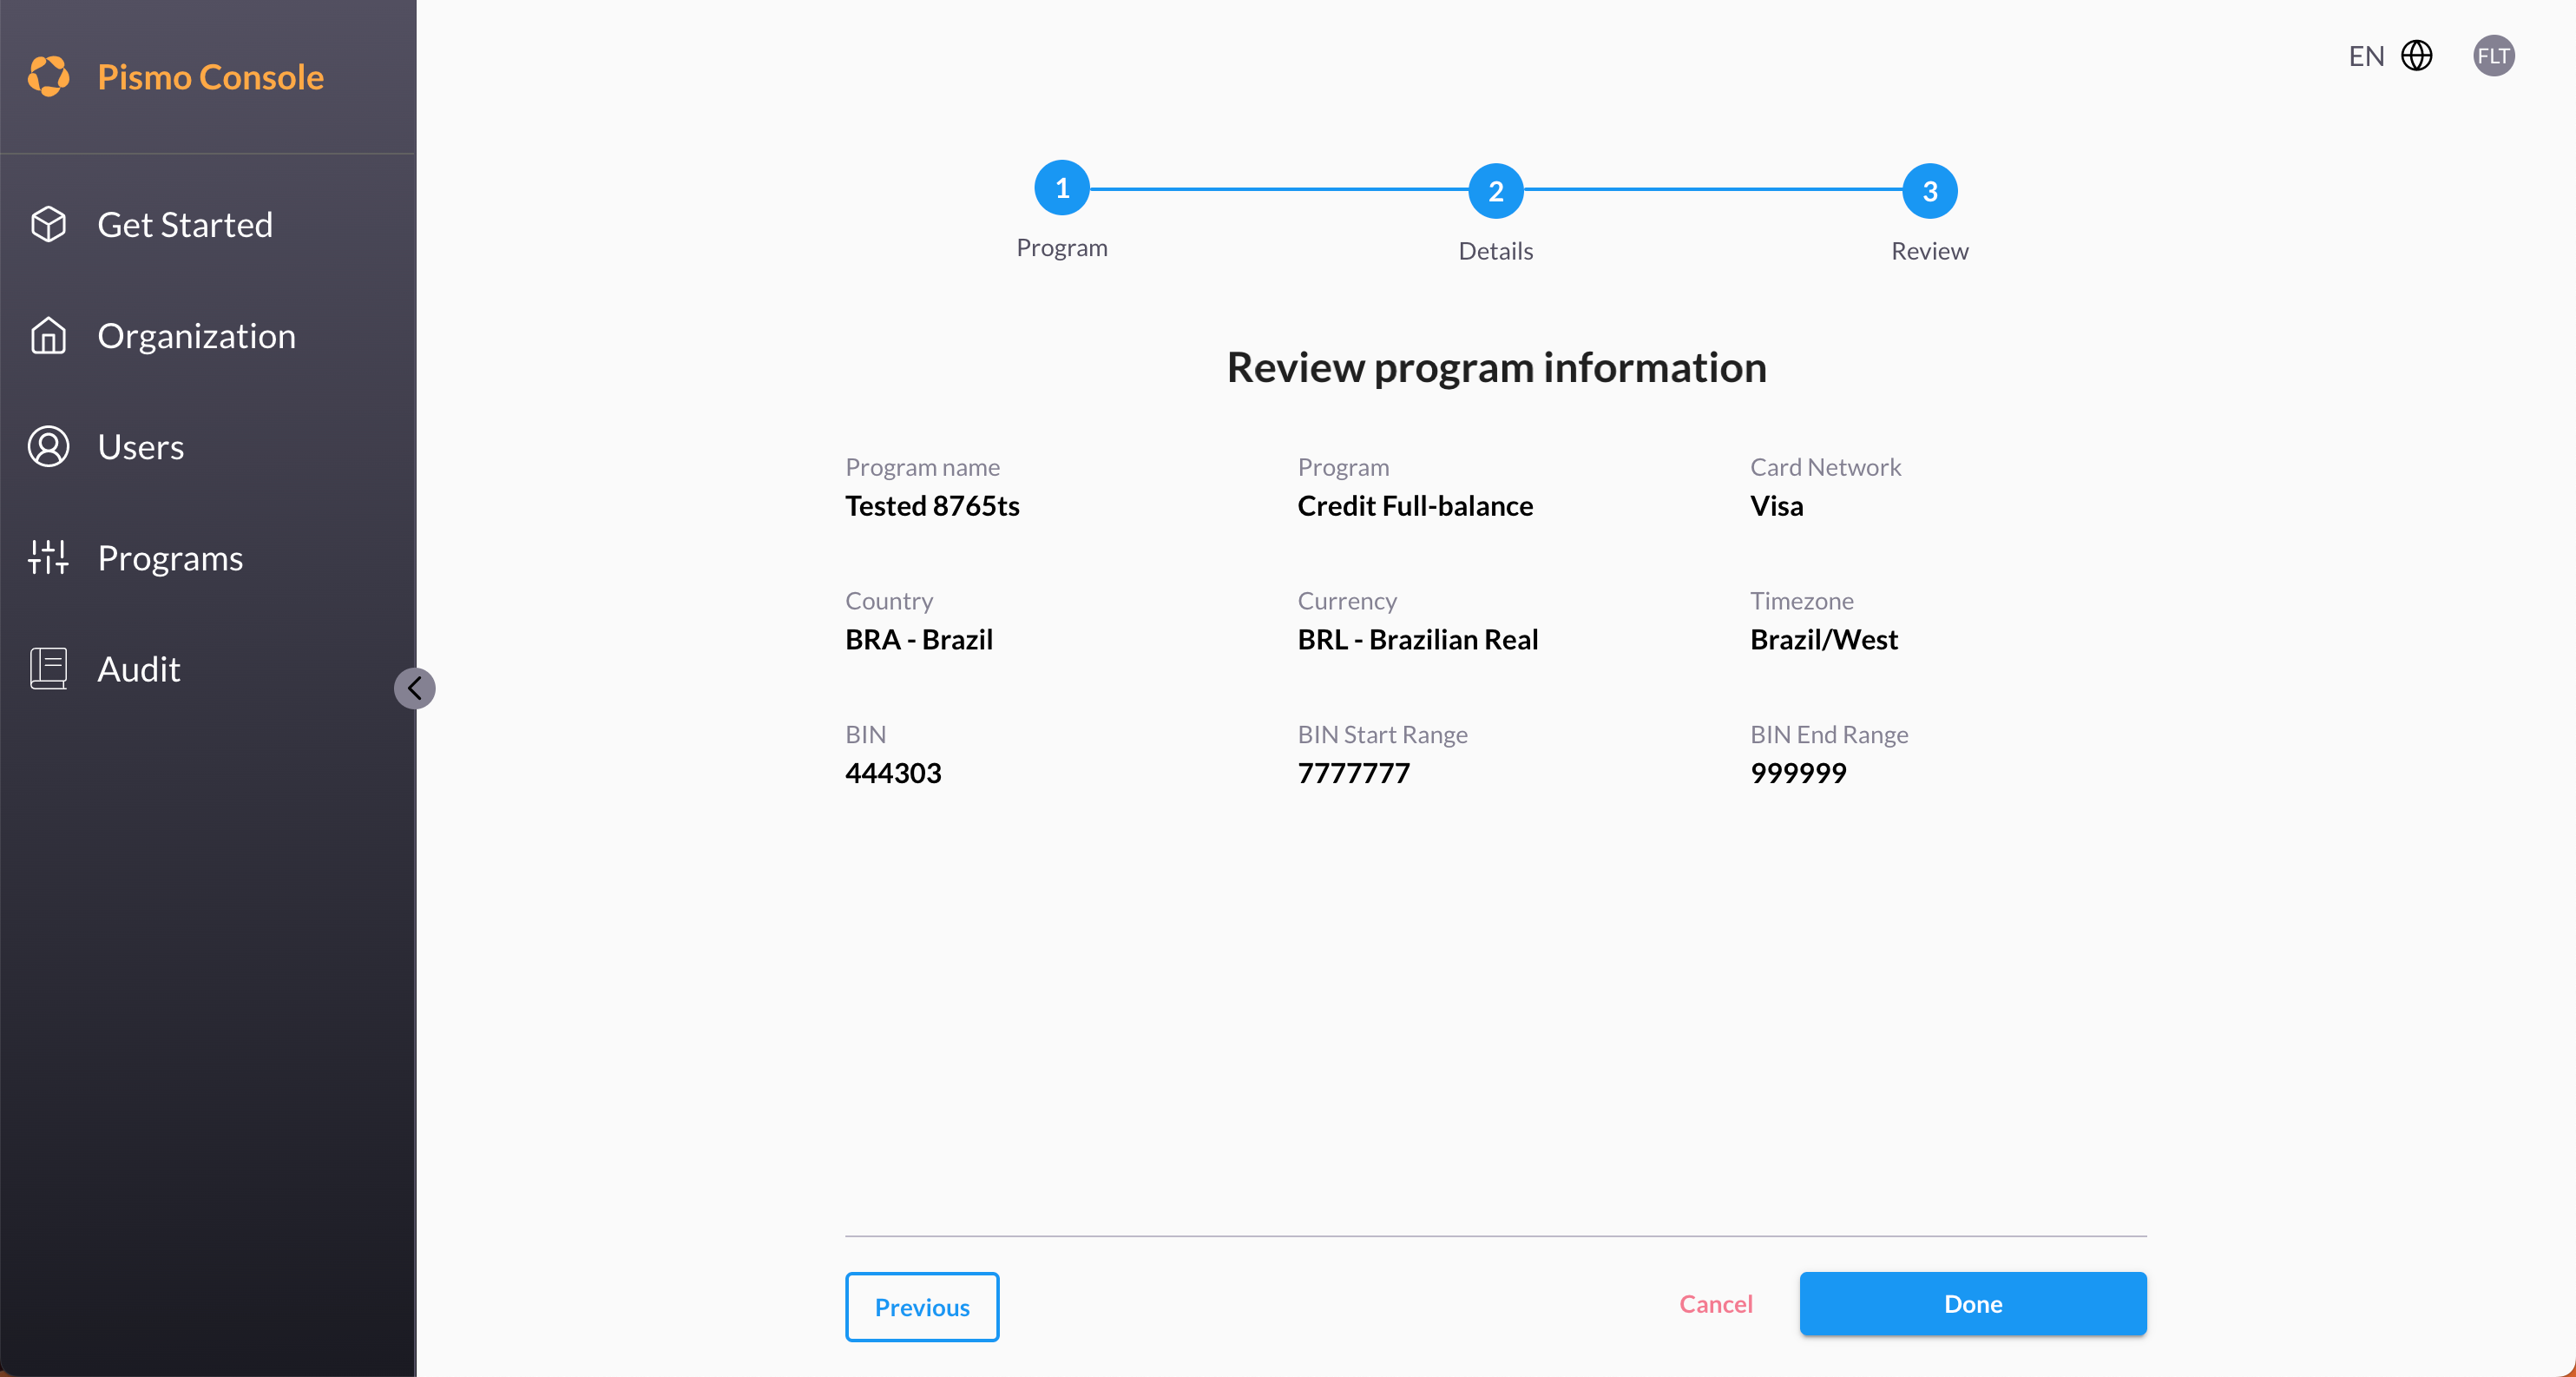2576x1377 pixels.
Task: Open the Audit menu item
Action: pyautogui.click(x=139, y=668)
